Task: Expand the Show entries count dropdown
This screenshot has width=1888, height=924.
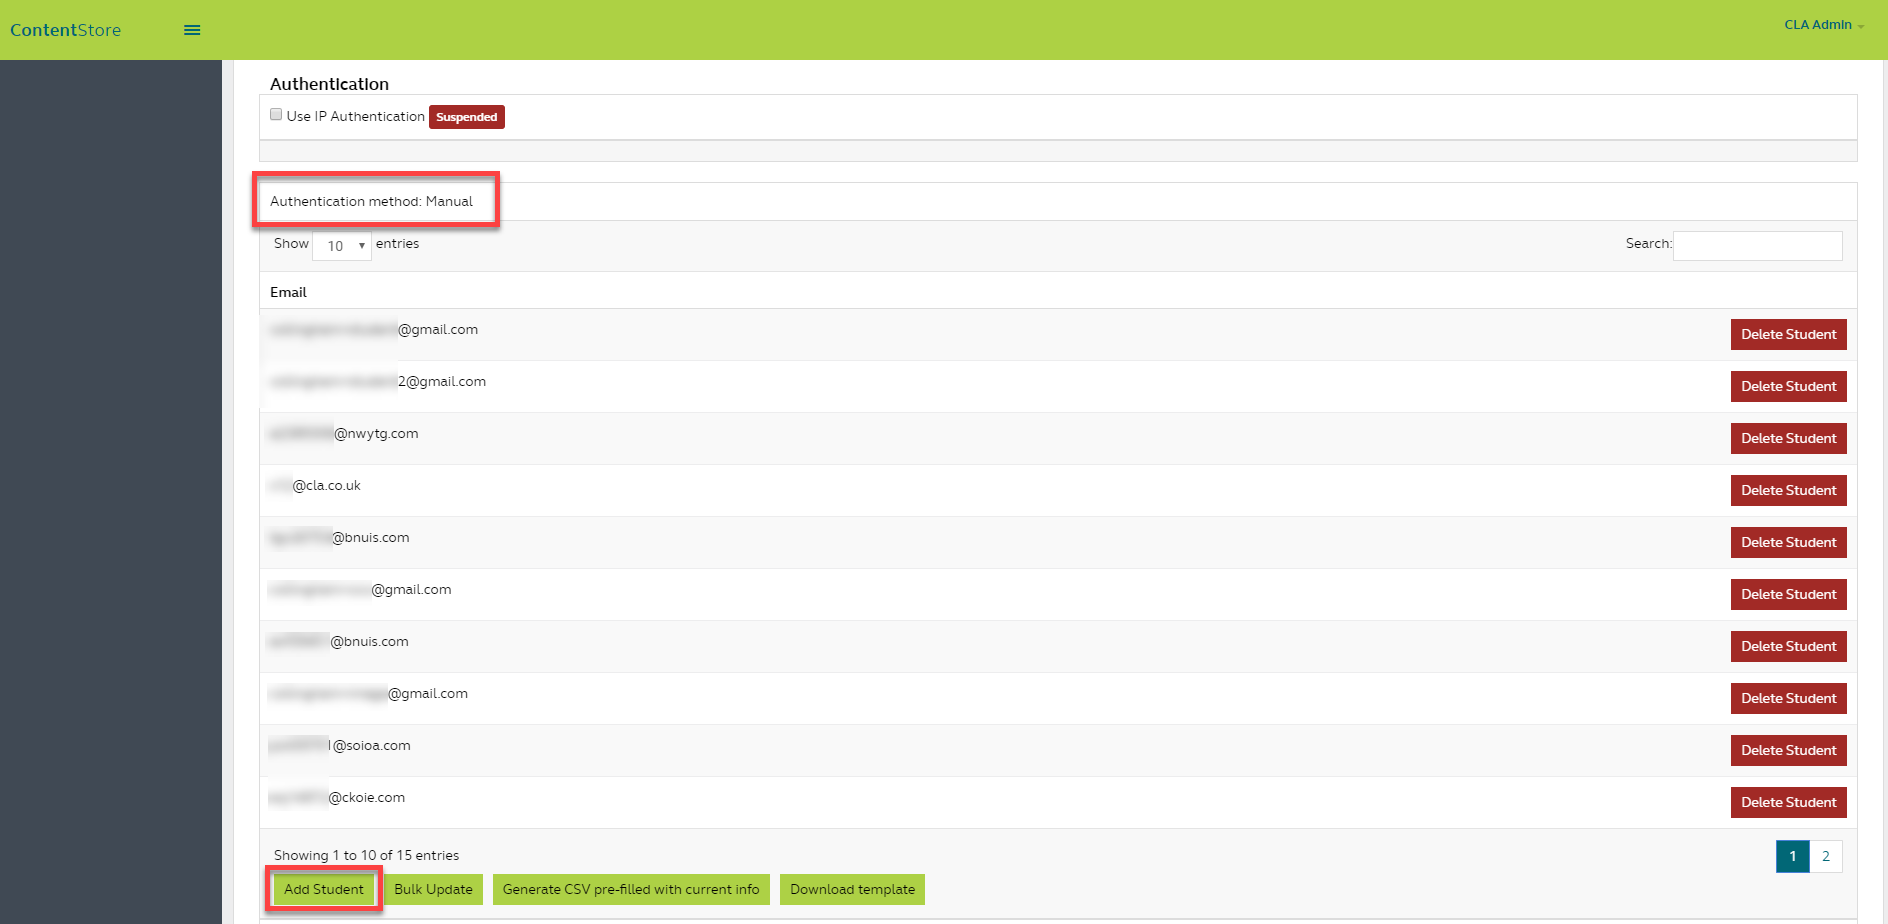Action: [x=342, y=246]
